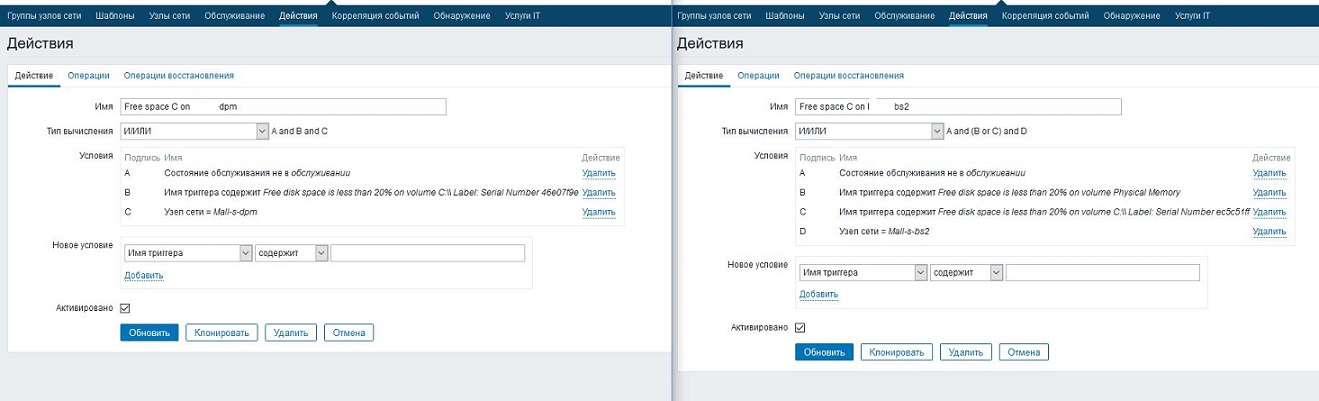Screen dimensions: 1319x401
Task: Remove condition D Mall-s-bs2 in right window
Action: pyautogui.click(x=1269, y=232)
